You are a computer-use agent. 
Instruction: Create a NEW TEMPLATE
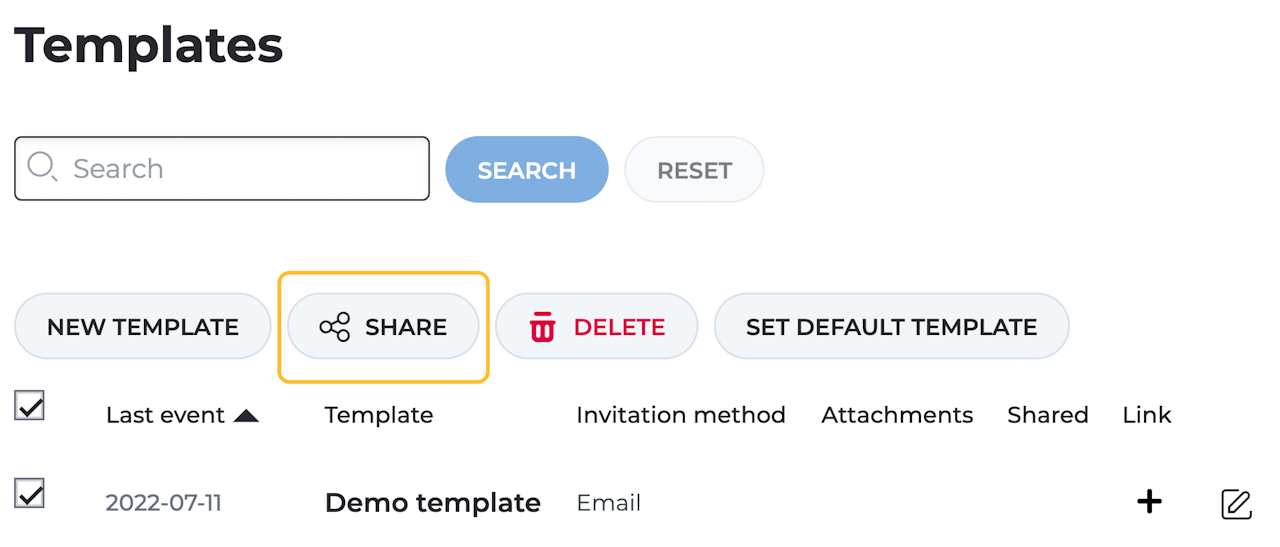click(143, 327)
